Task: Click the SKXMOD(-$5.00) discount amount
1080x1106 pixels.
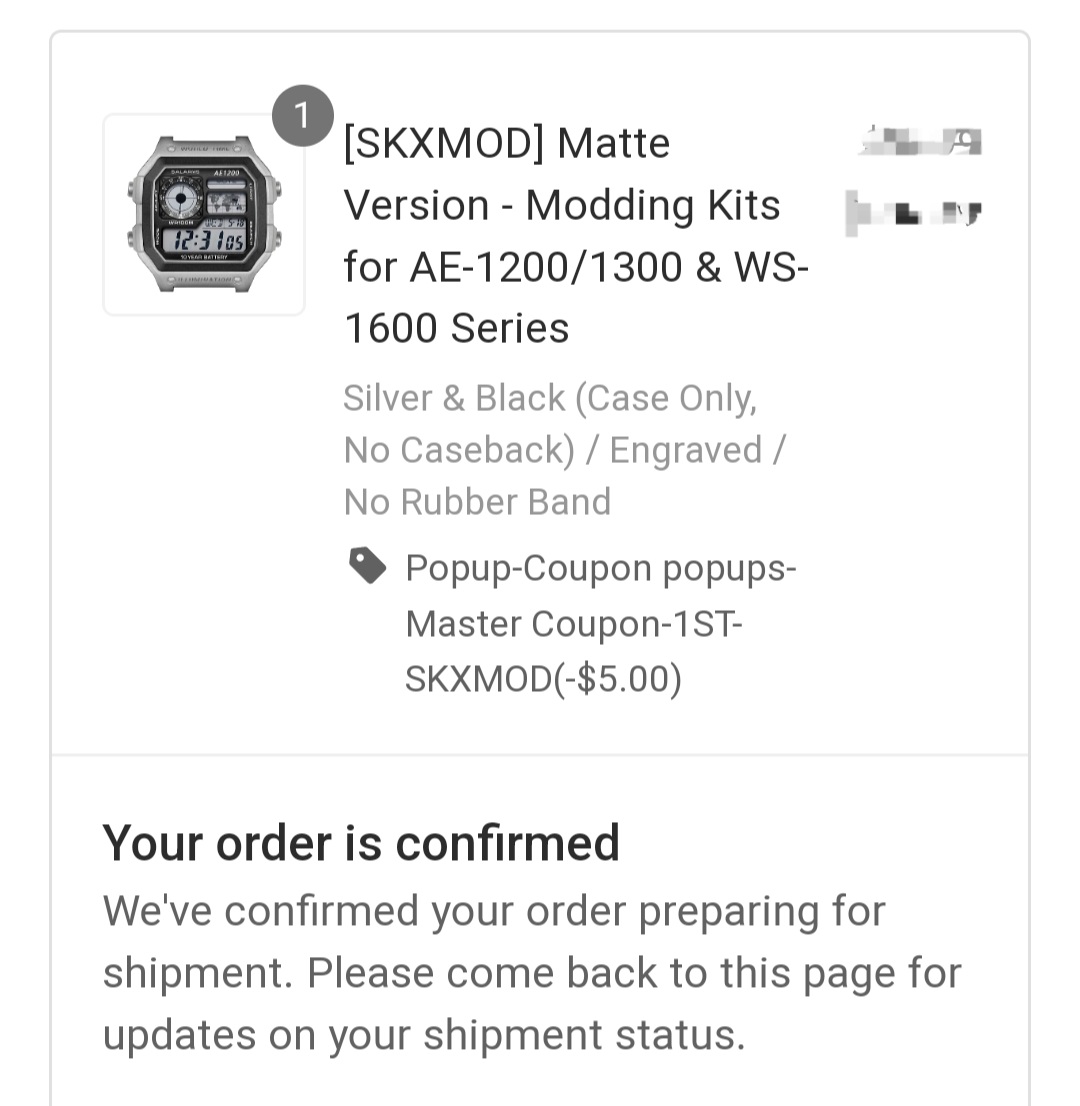Action: pos(543,679)
